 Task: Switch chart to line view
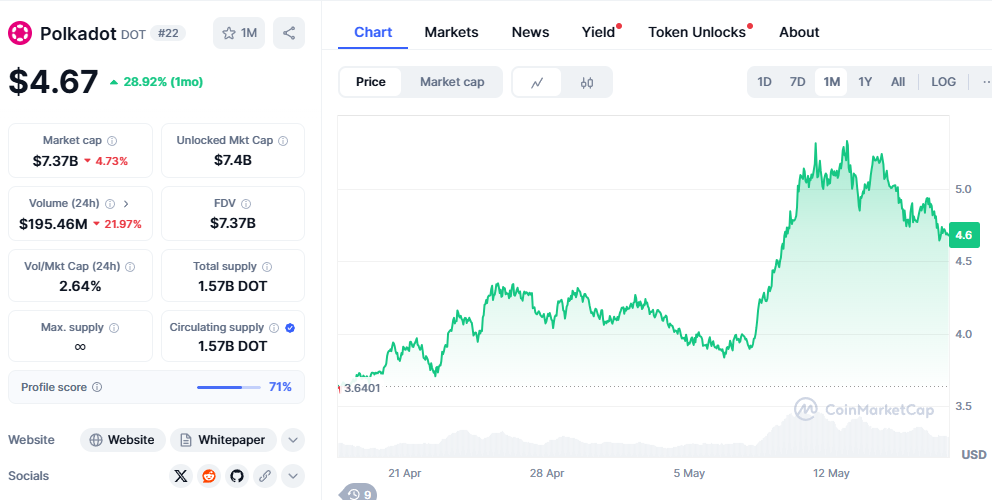(537, 82)
